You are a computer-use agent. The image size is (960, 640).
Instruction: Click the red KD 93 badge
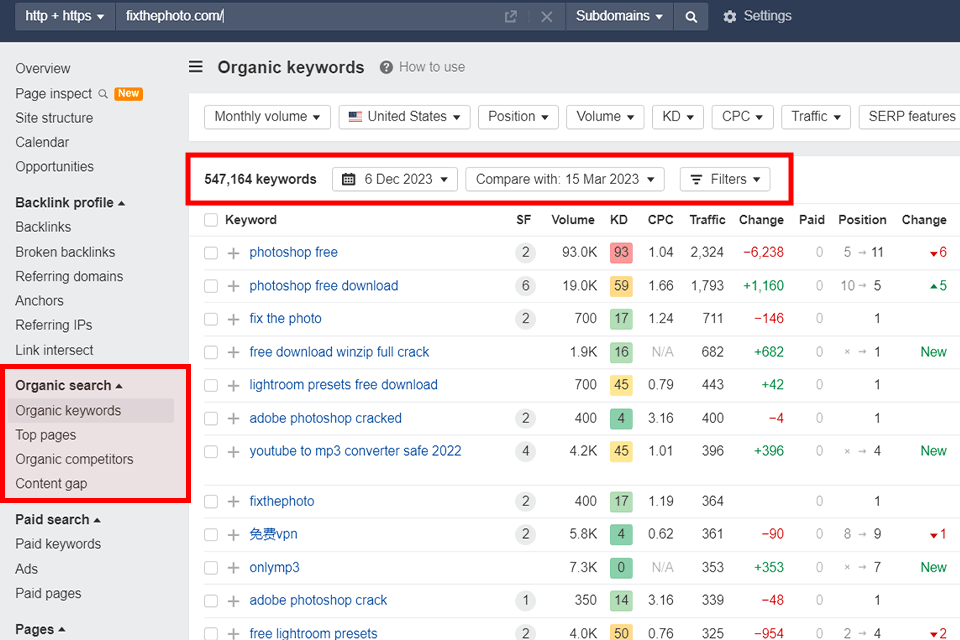click(621, 252)
